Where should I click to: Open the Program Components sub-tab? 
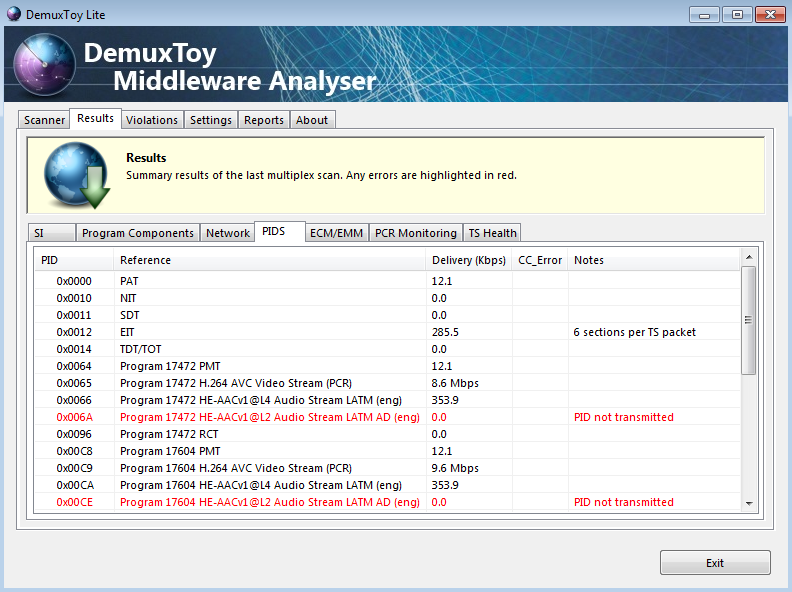coord(137,233)
